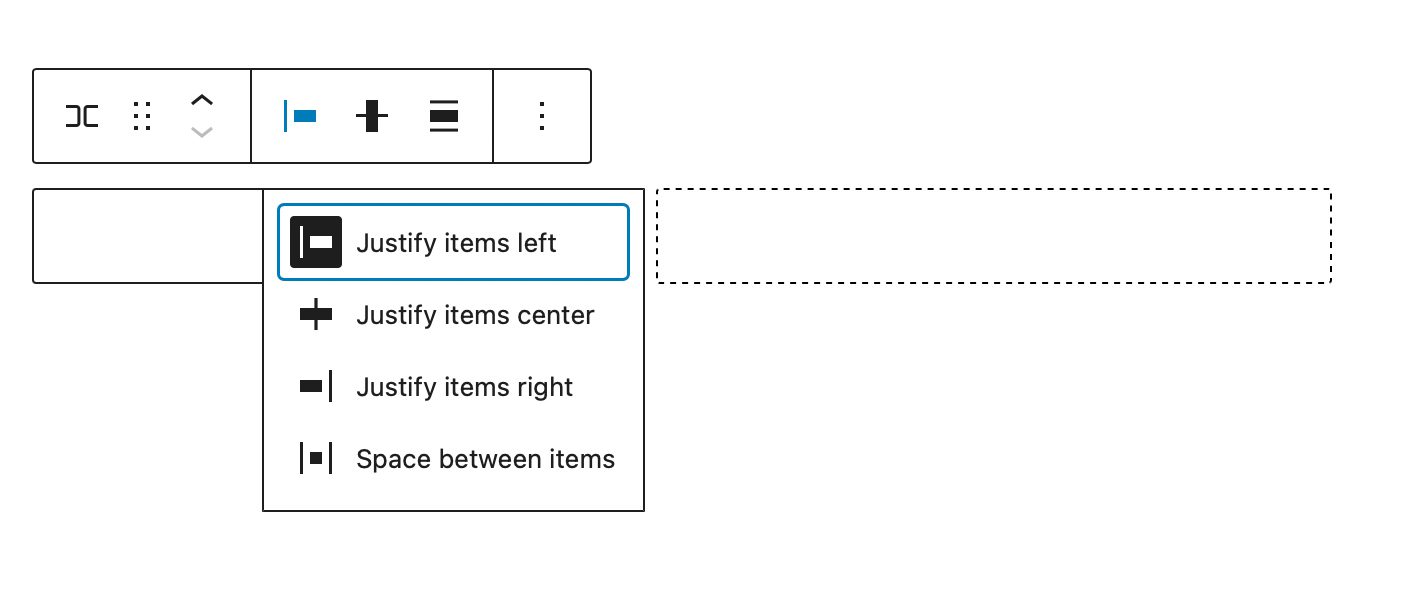Open the vertical alignment control in toolbar
The width and height of the screenshot is (1428, 596).
(371, 117)
